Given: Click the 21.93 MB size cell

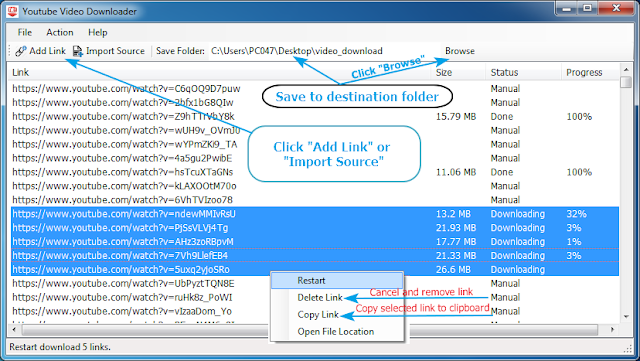Looking at the screenshot, I should tap(456, 227).
